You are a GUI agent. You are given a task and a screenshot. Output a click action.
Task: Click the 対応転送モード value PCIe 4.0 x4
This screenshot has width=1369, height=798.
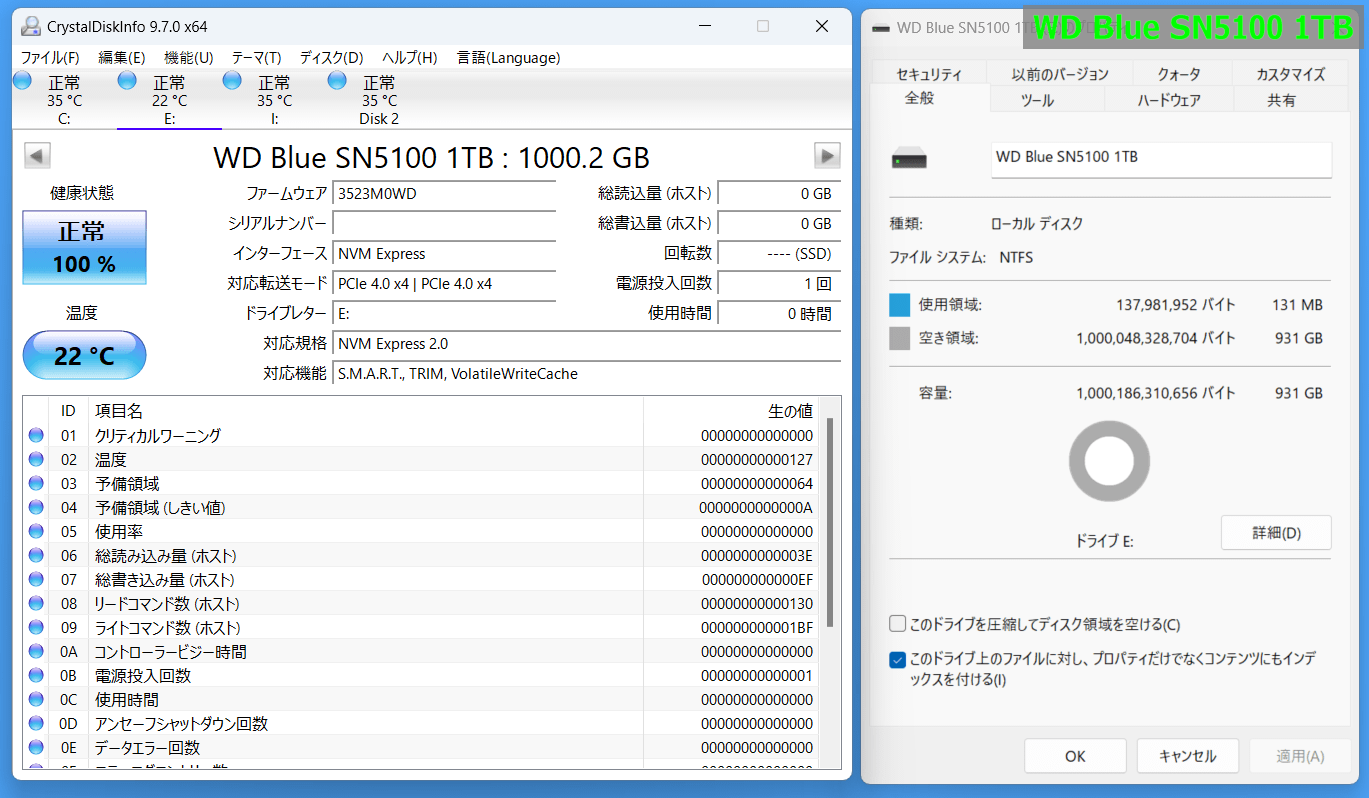pos(444,284)
